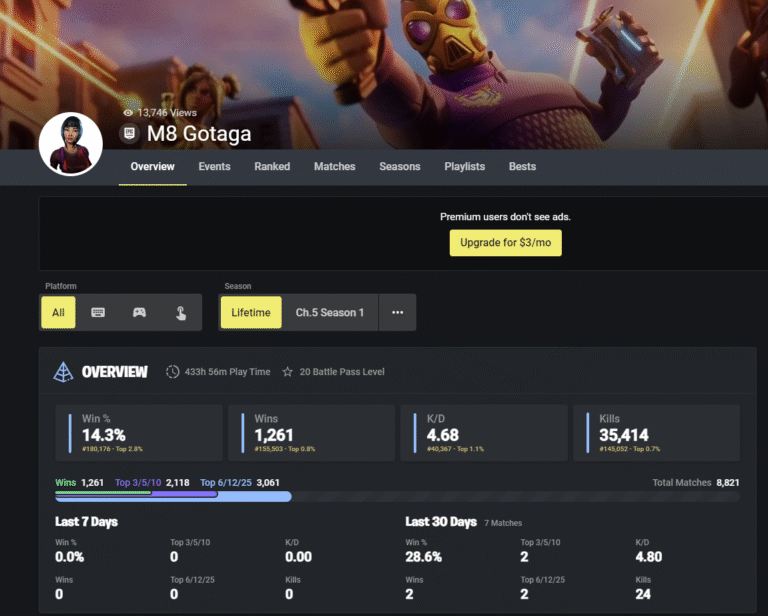The width and height of the screenshot is (768, 616).
Task: Click the Top 3/5/10 2,118 legend label
Action: click(152, 483)
